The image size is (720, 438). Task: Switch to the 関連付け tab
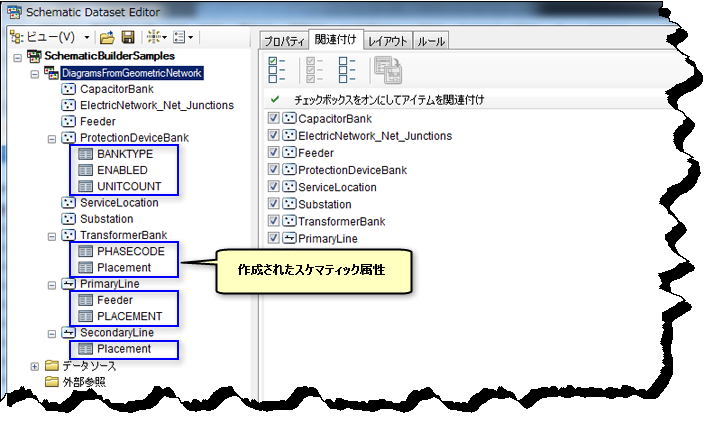(336, 39)
